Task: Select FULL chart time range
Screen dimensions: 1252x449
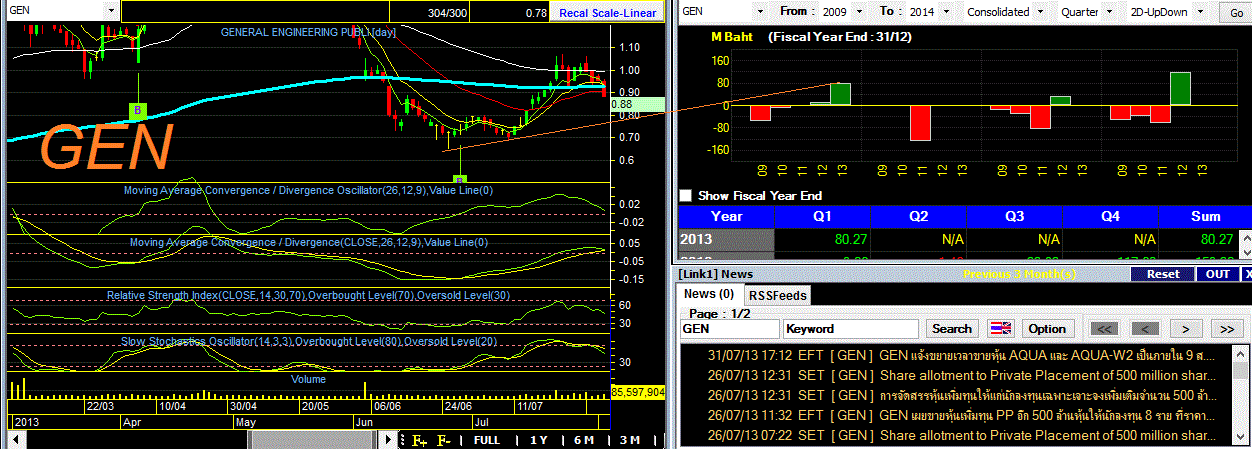Action: (487, 441)
